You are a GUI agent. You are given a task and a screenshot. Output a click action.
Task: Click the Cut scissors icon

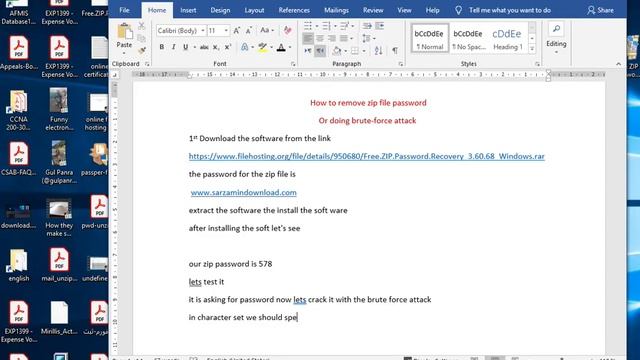point(142,26)
